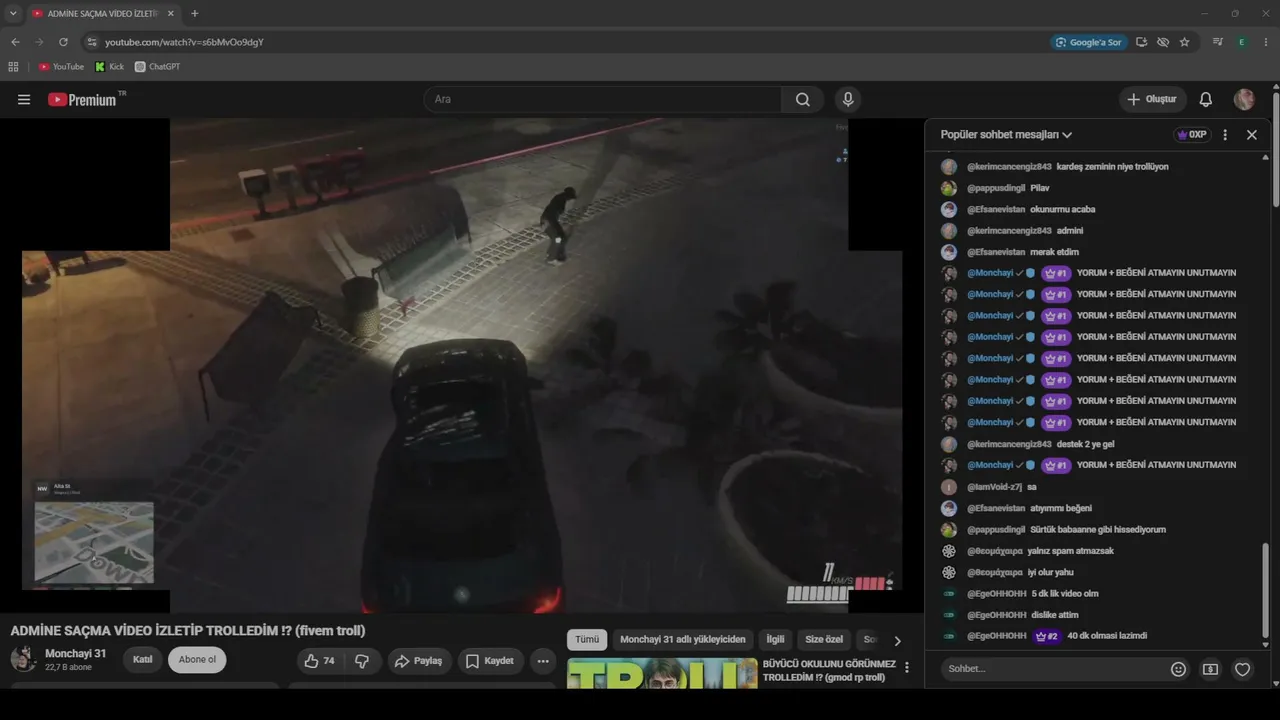The height and width of the screenshot is (720, 1280).
Task: Open Monchayi 31 channel avatar
Action: point(23,659)
